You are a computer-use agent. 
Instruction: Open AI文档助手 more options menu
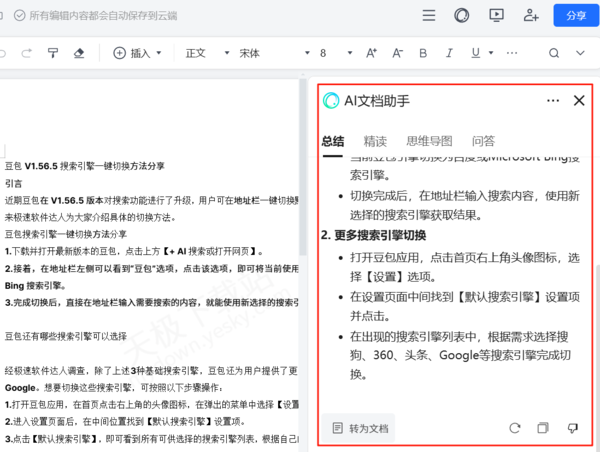pyautogui.click(x=553, y=101)
